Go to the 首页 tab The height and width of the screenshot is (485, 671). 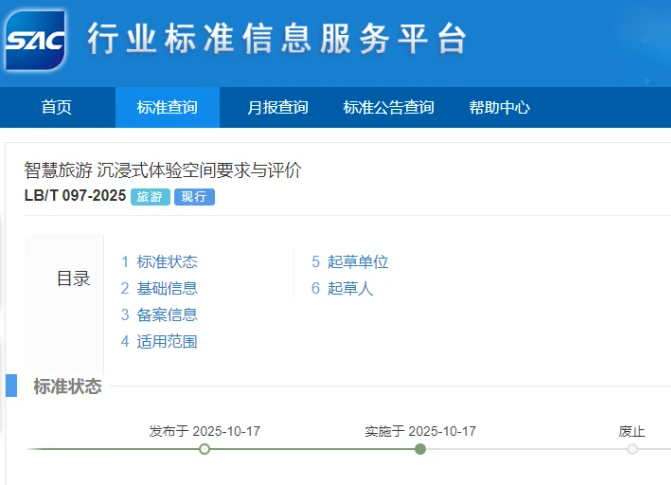pyautogui.click(x=57, y=108)
